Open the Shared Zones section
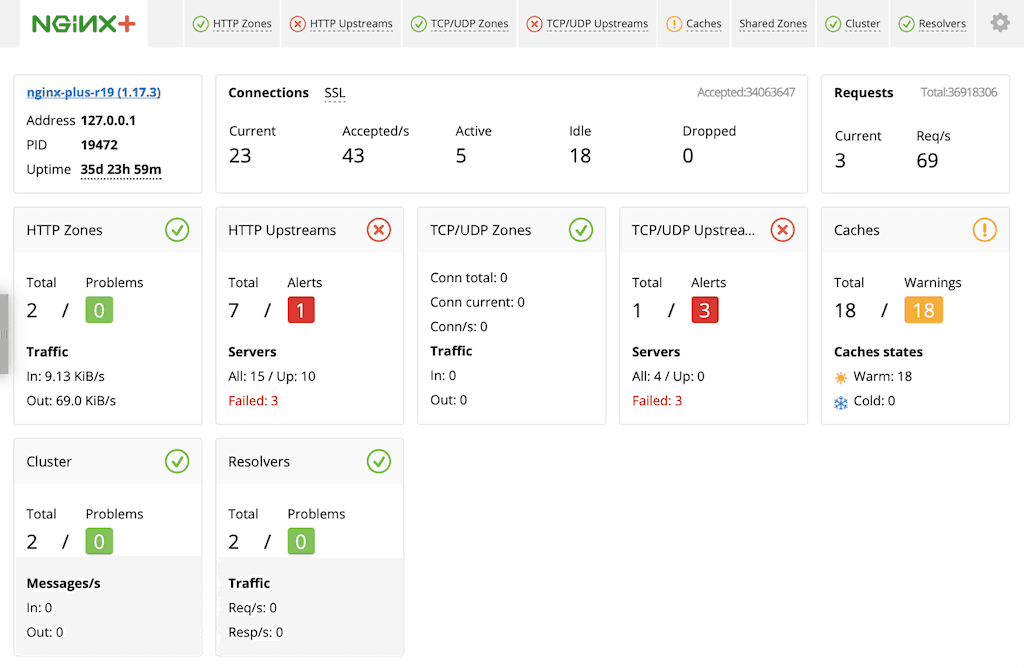Viewport: 1024px width, 668px height. 773,23
